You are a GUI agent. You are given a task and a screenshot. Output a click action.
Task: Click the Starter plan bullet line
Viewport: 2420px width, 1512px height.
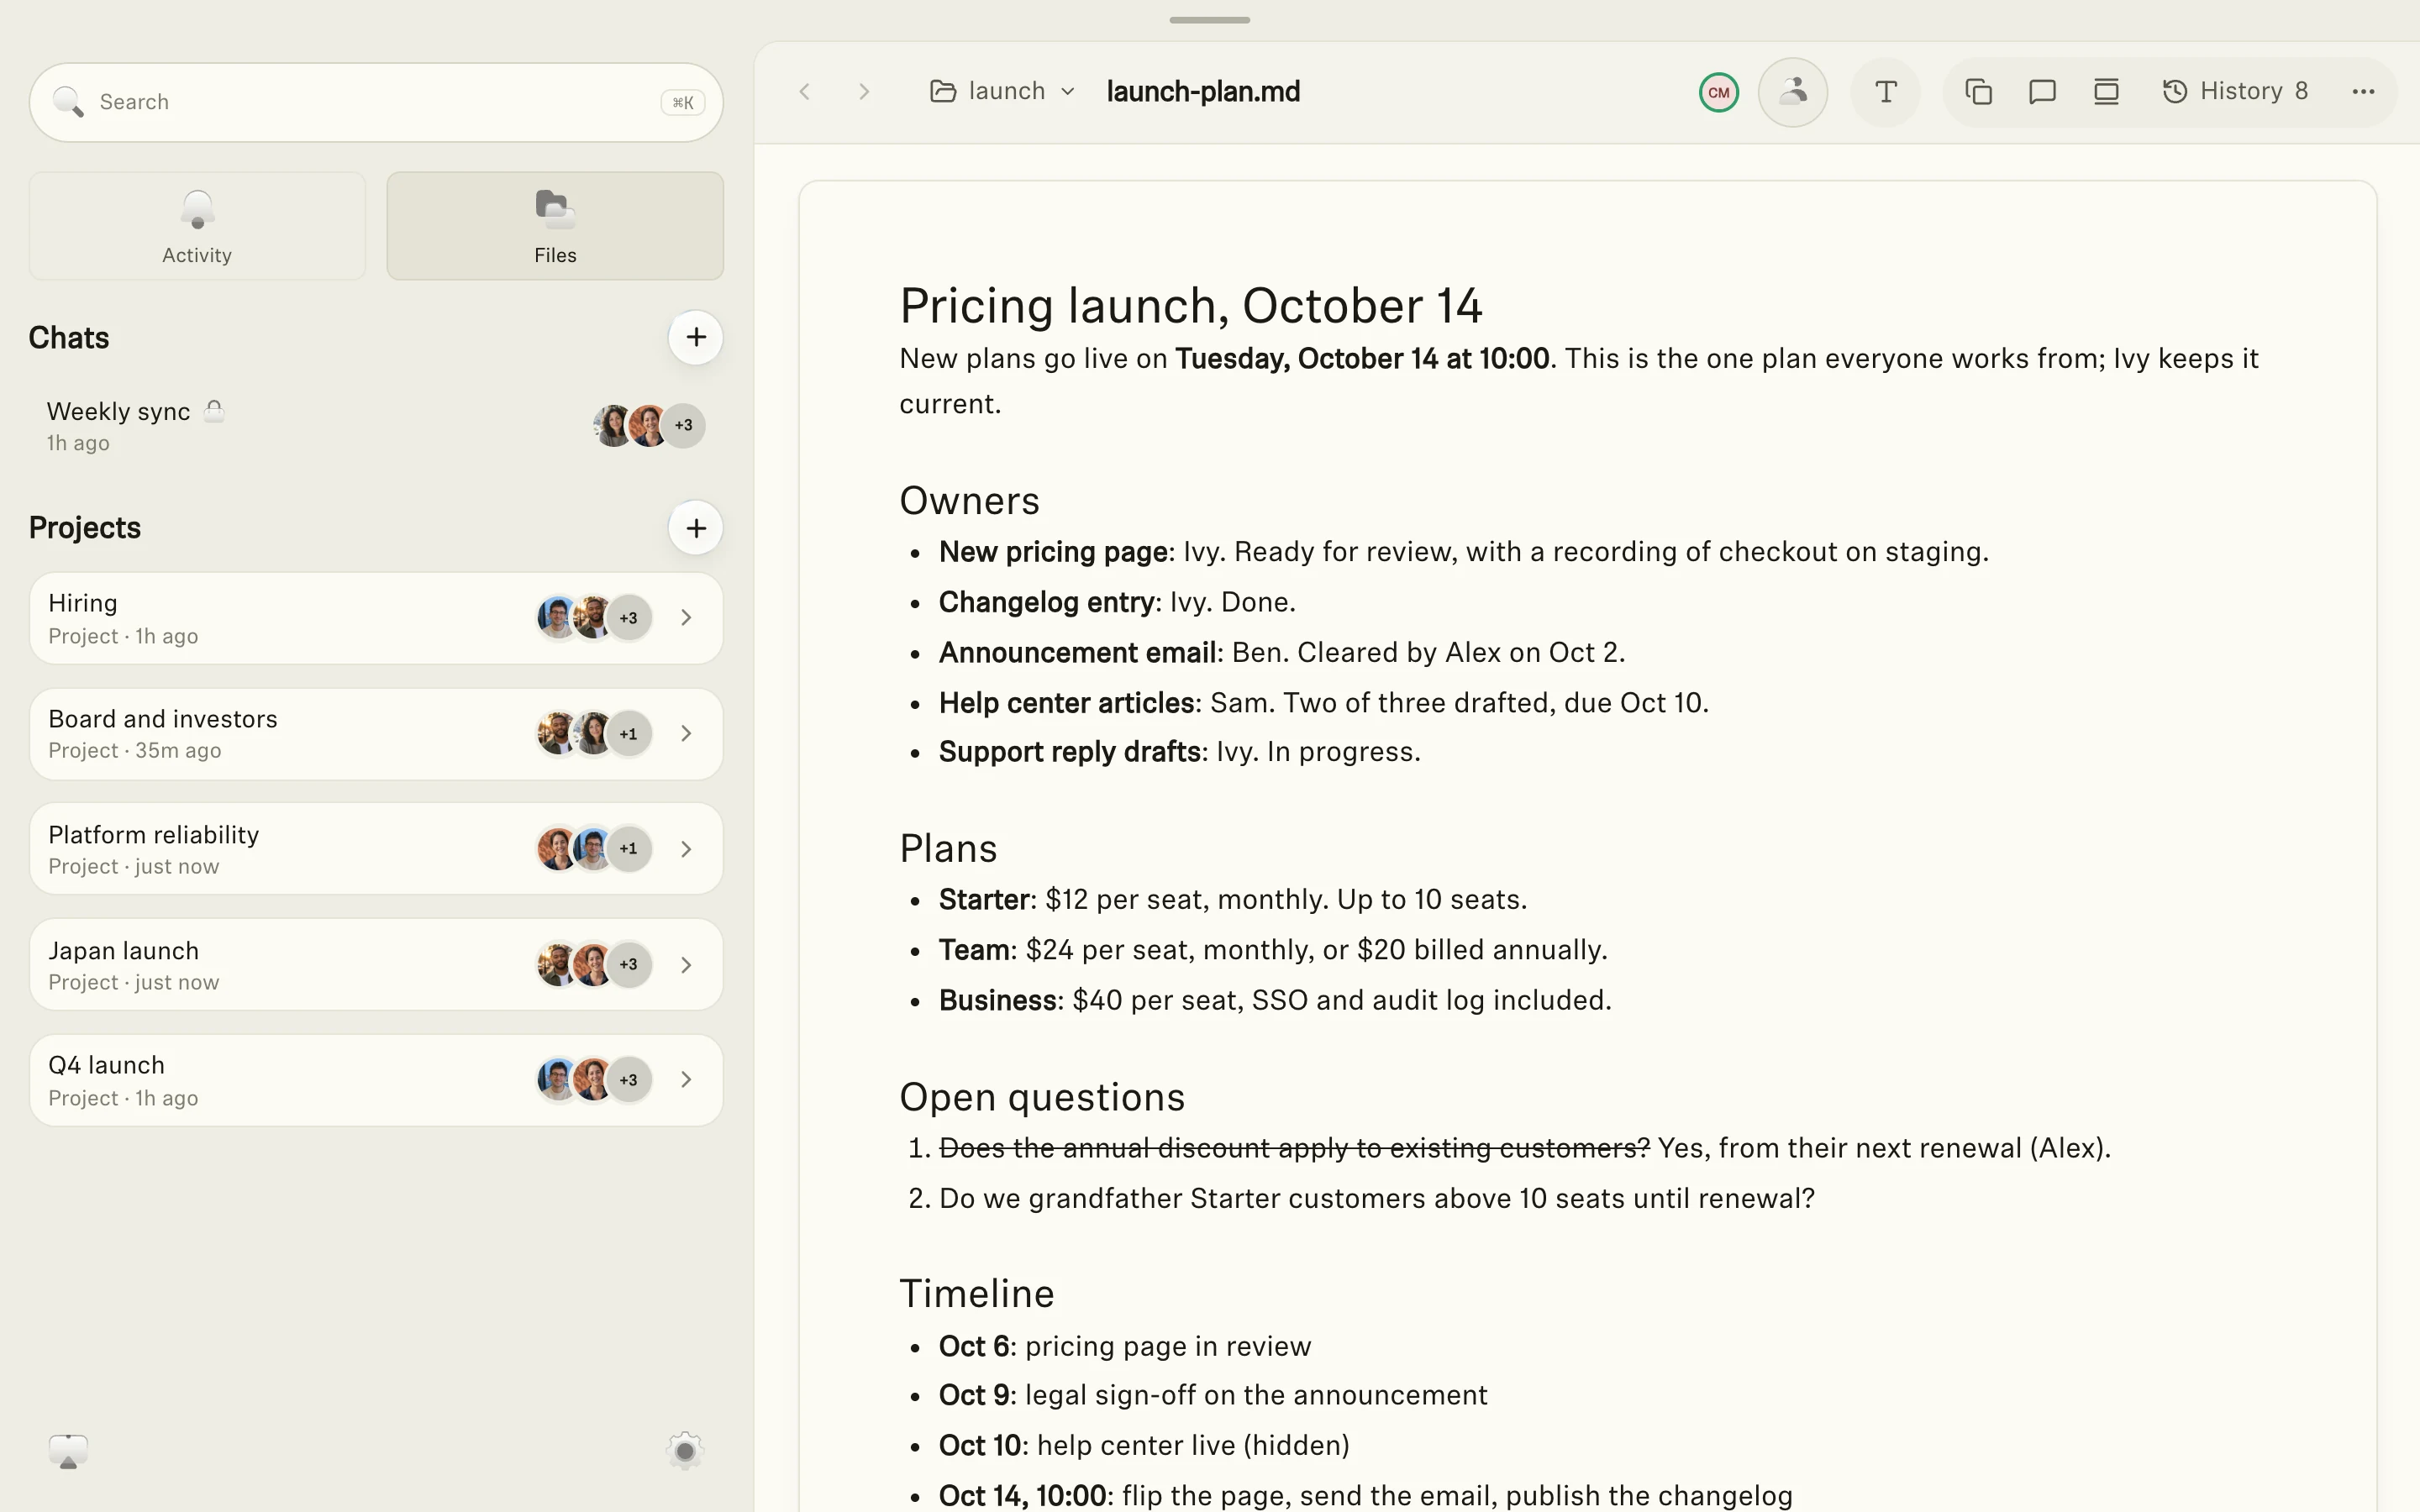click(1232, 900)
